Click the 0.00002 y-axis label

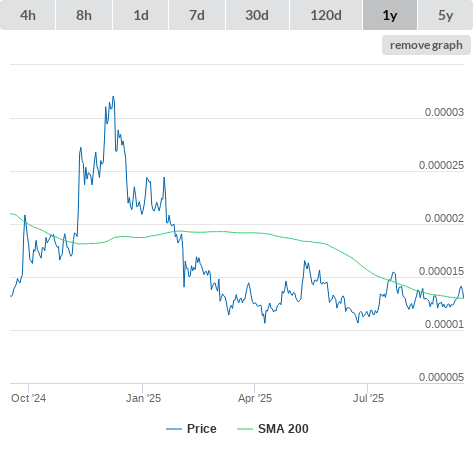(444, 218)
